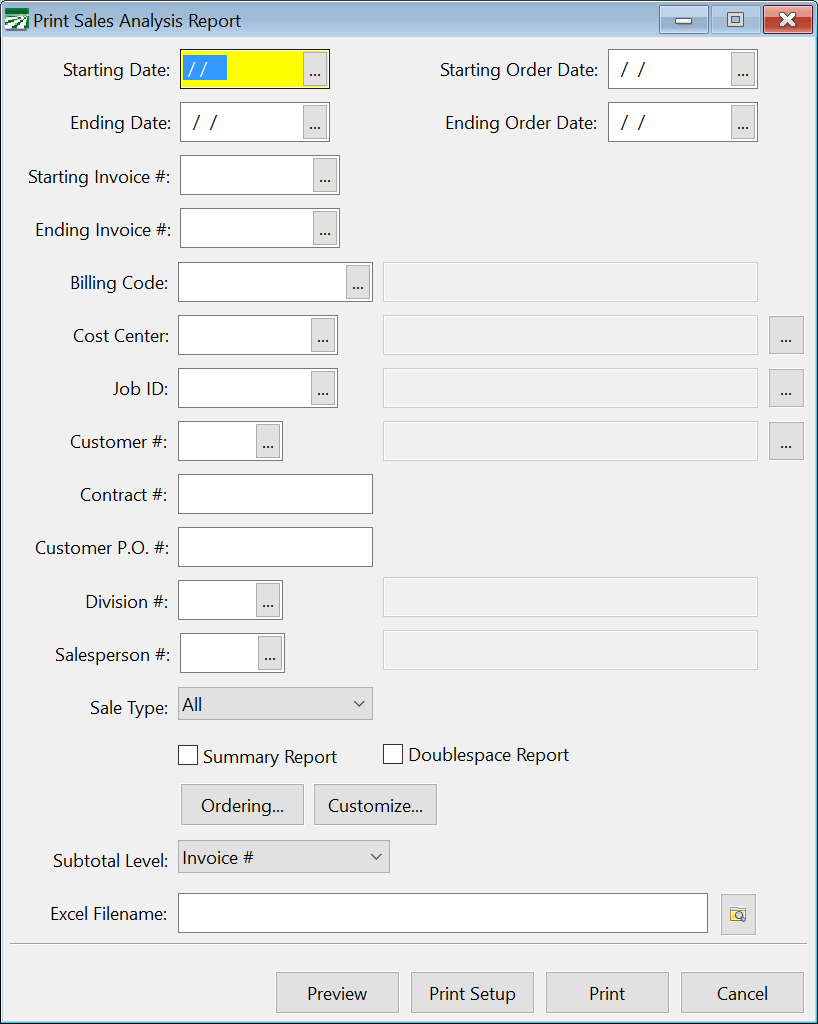Open the Subtotal Level dropdown

[x=284, y=857]
